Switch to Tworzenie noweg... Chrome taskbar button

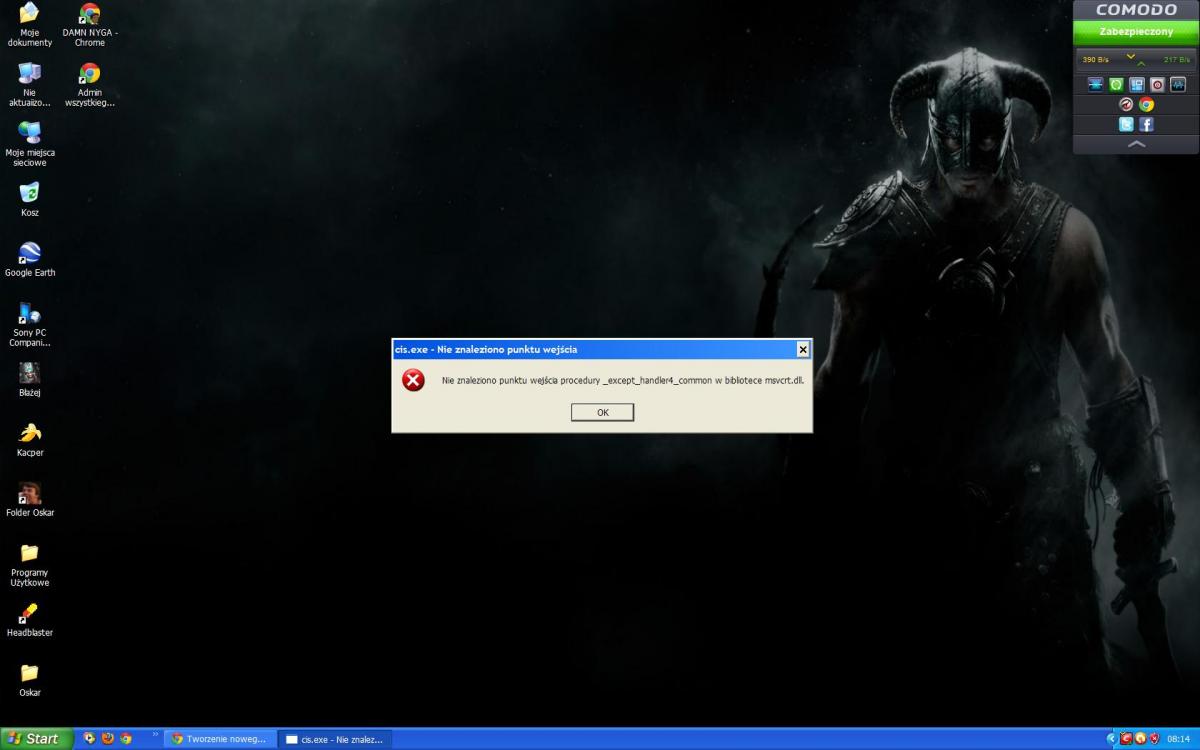(220, 739)
